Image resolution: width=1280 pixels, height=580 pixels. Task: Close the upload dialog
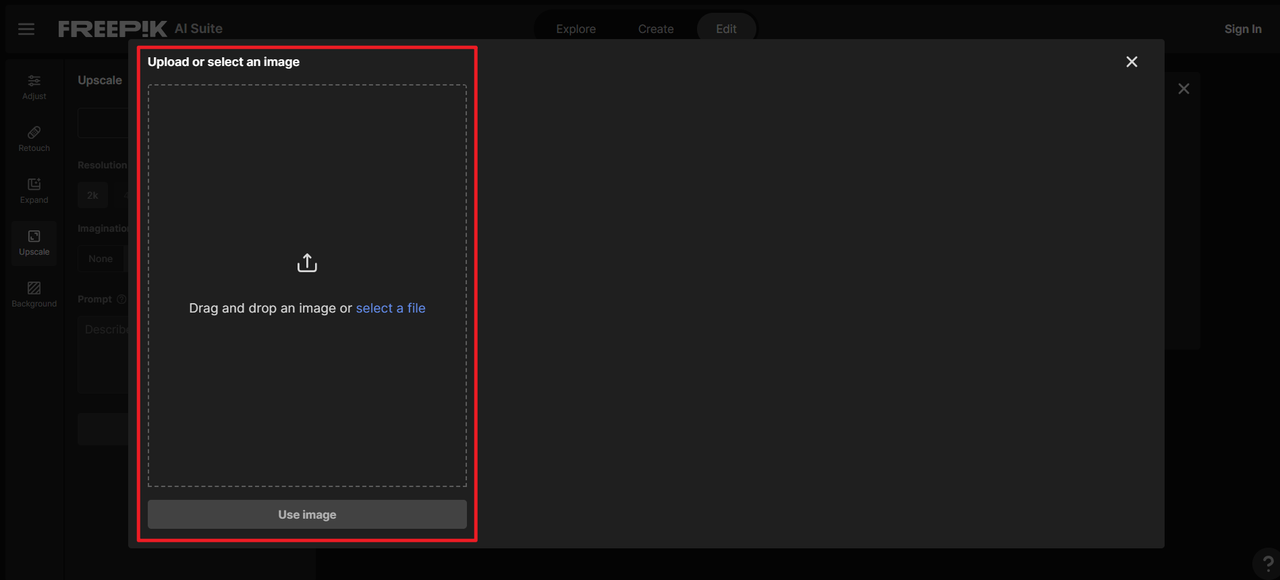1132,62
